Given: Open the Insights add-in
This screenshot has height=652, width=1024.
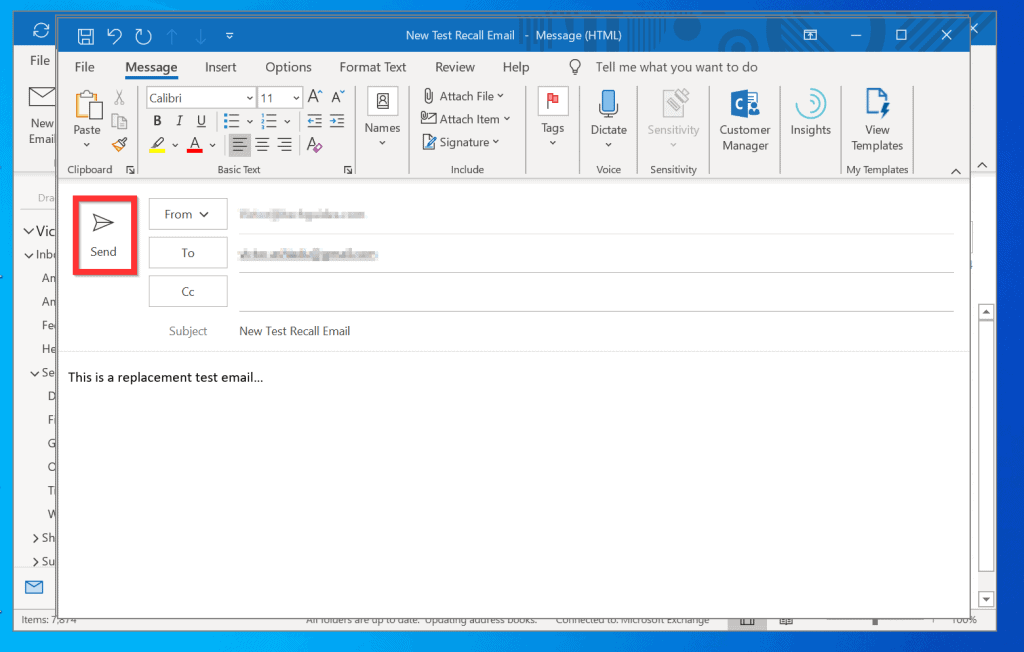Looking at the screenshot, I should pyautogui.click(x=810, y=114).
